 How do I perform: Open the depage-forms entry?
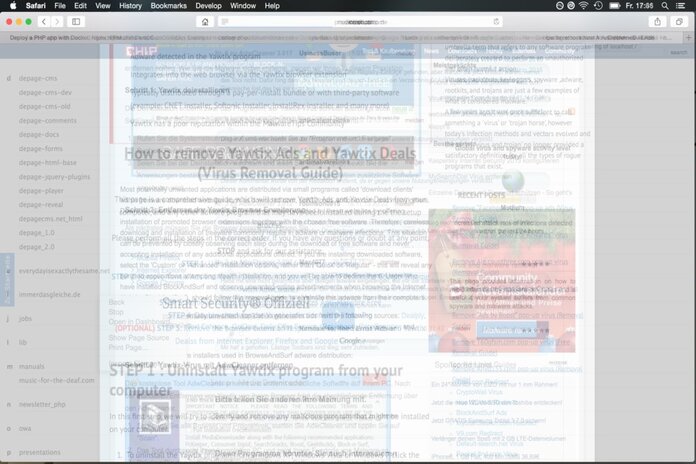point(40,149)
